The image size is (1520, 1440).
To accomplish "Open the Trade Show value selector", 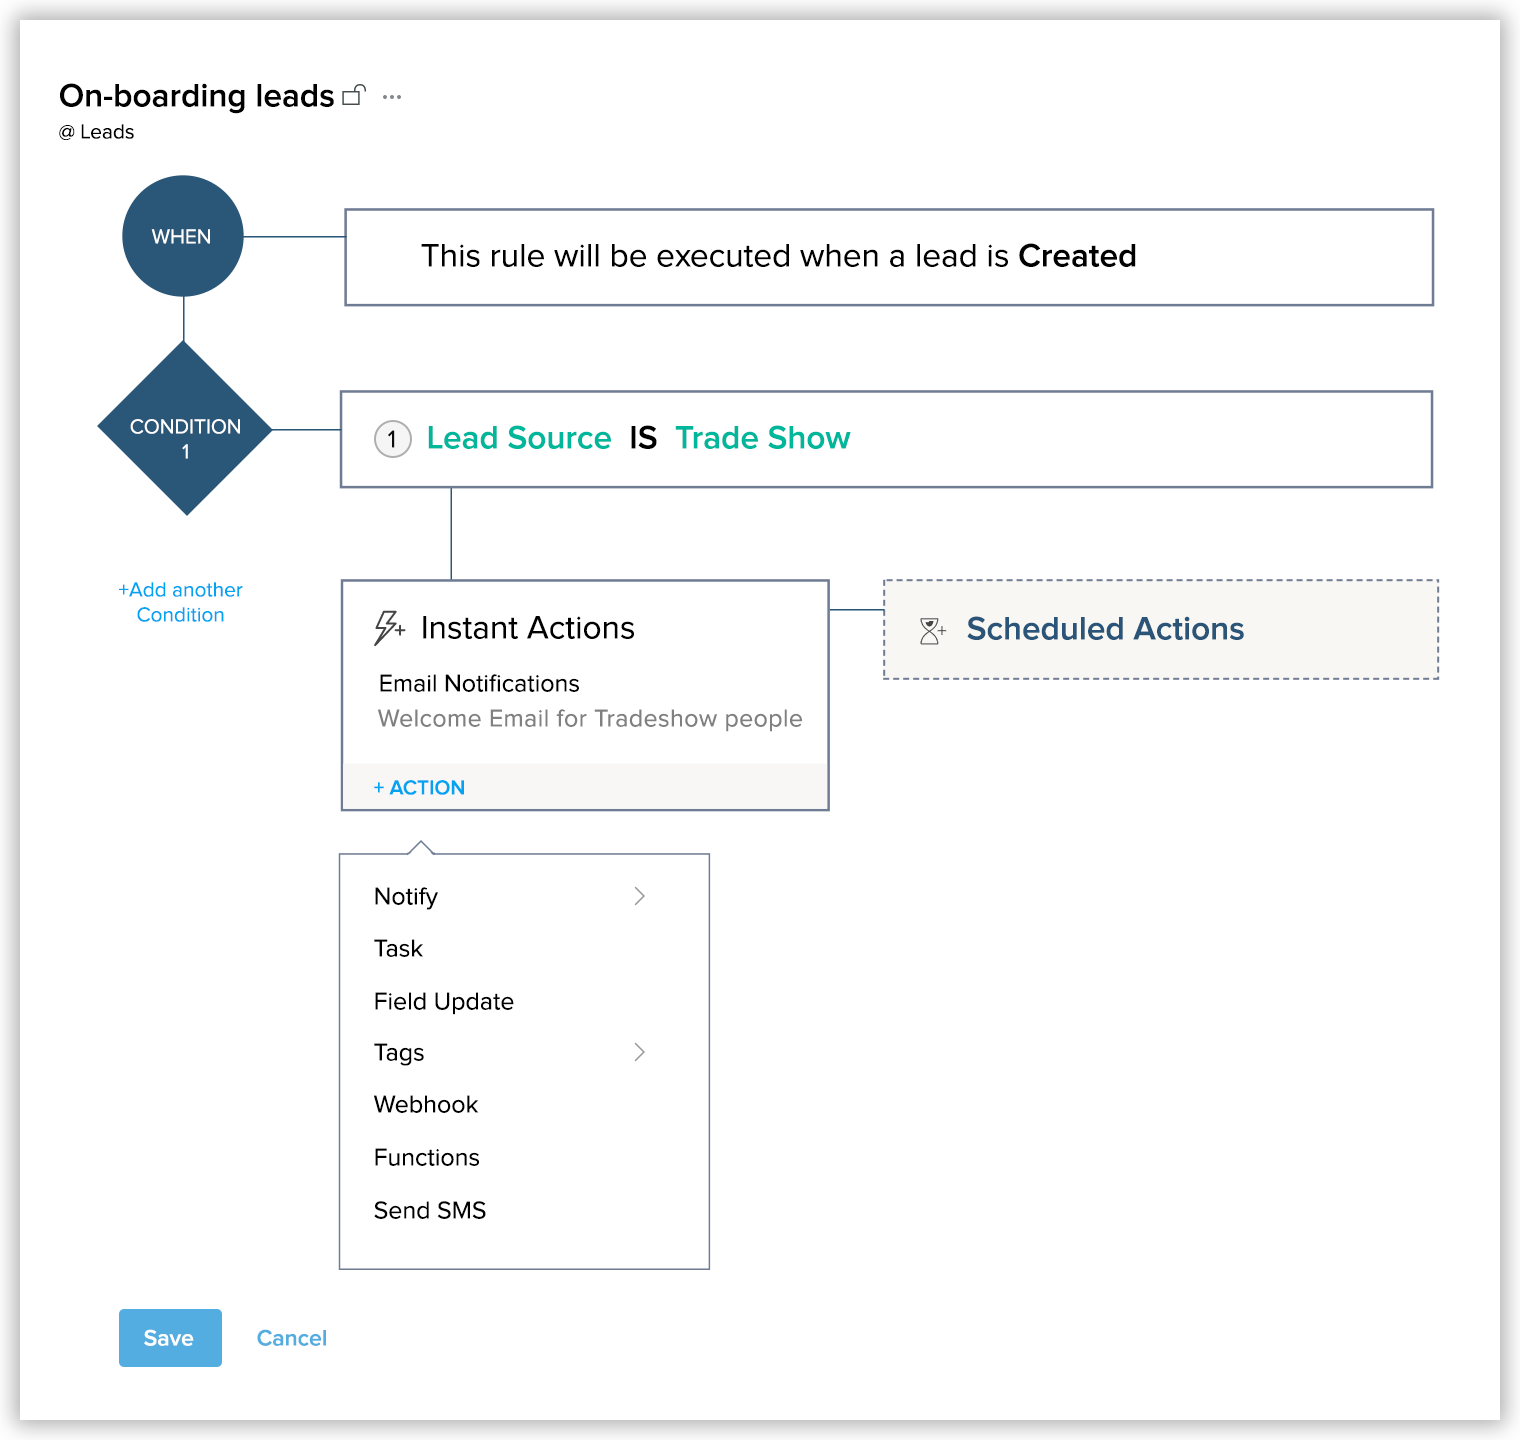I will 762,438.
